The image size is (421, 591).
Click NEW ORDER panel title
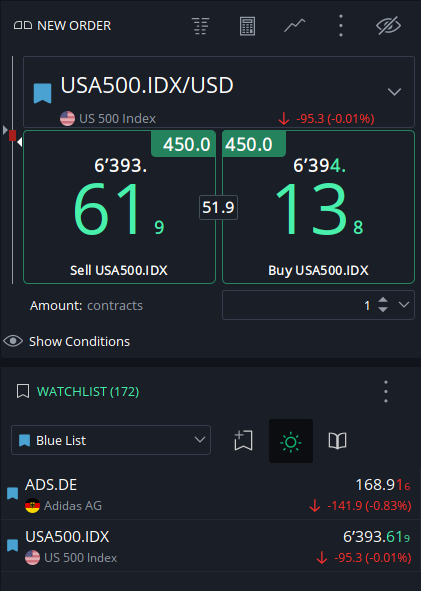(74, 26)
